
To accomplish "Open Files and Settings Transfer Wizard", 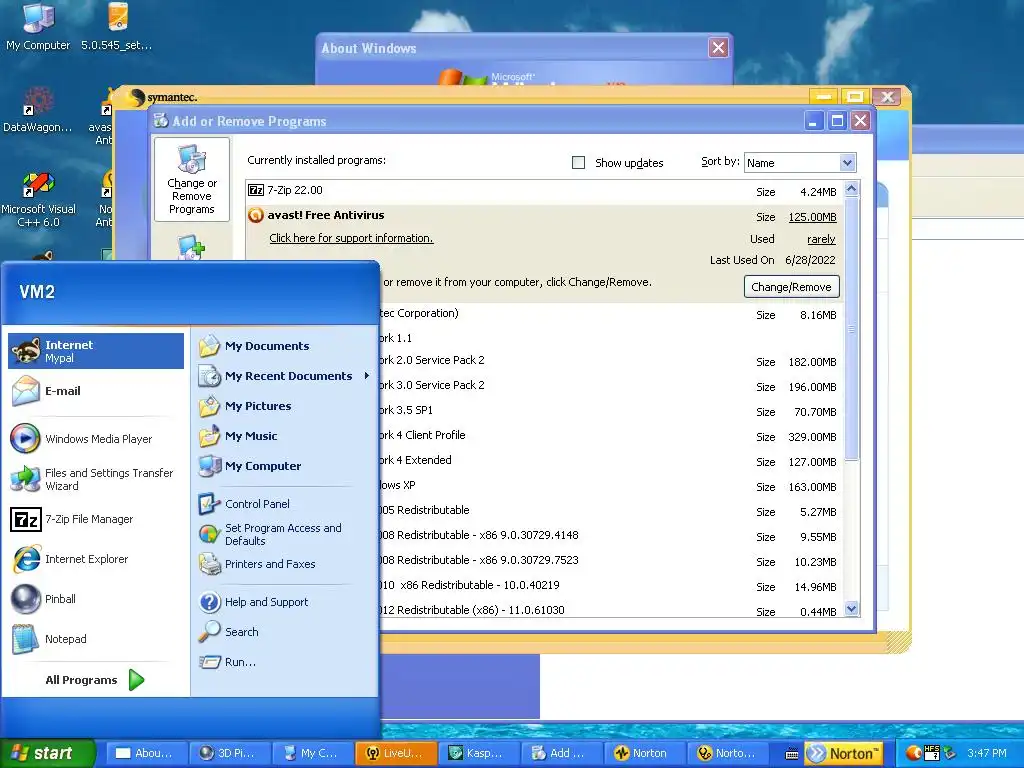I will (96, 479).
